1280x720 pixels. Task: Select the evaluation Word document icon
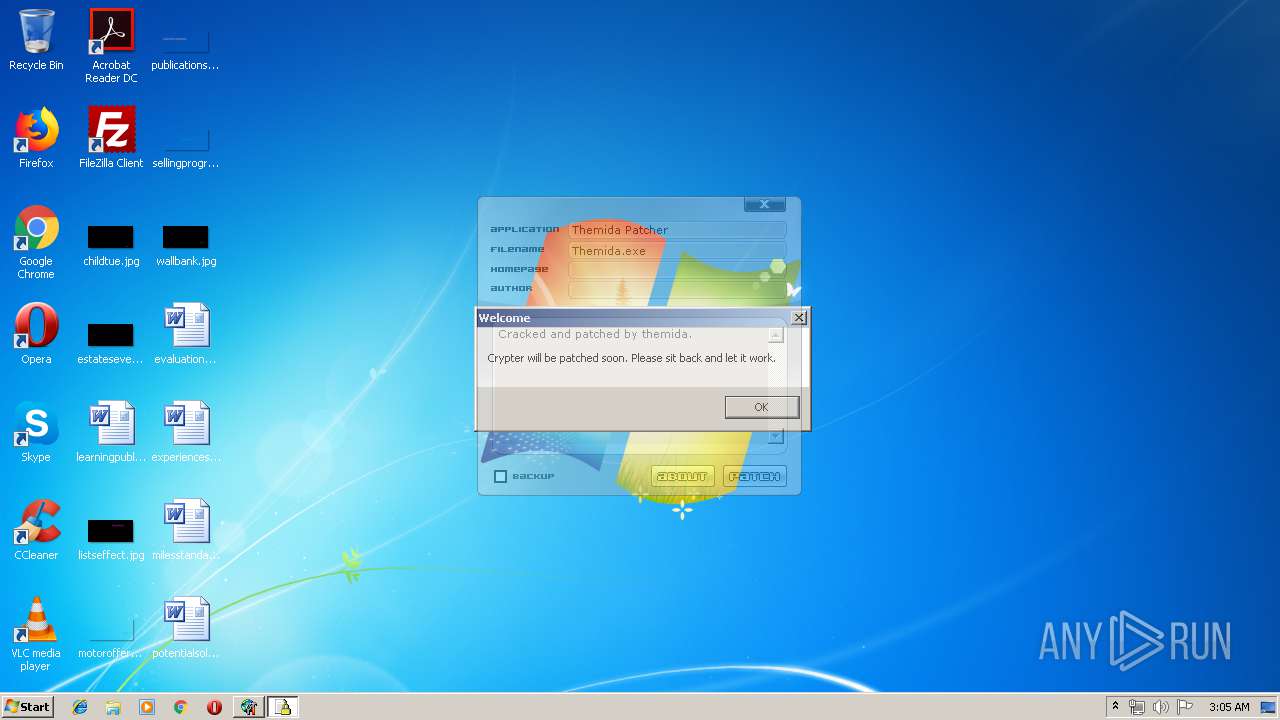(186, 335)
